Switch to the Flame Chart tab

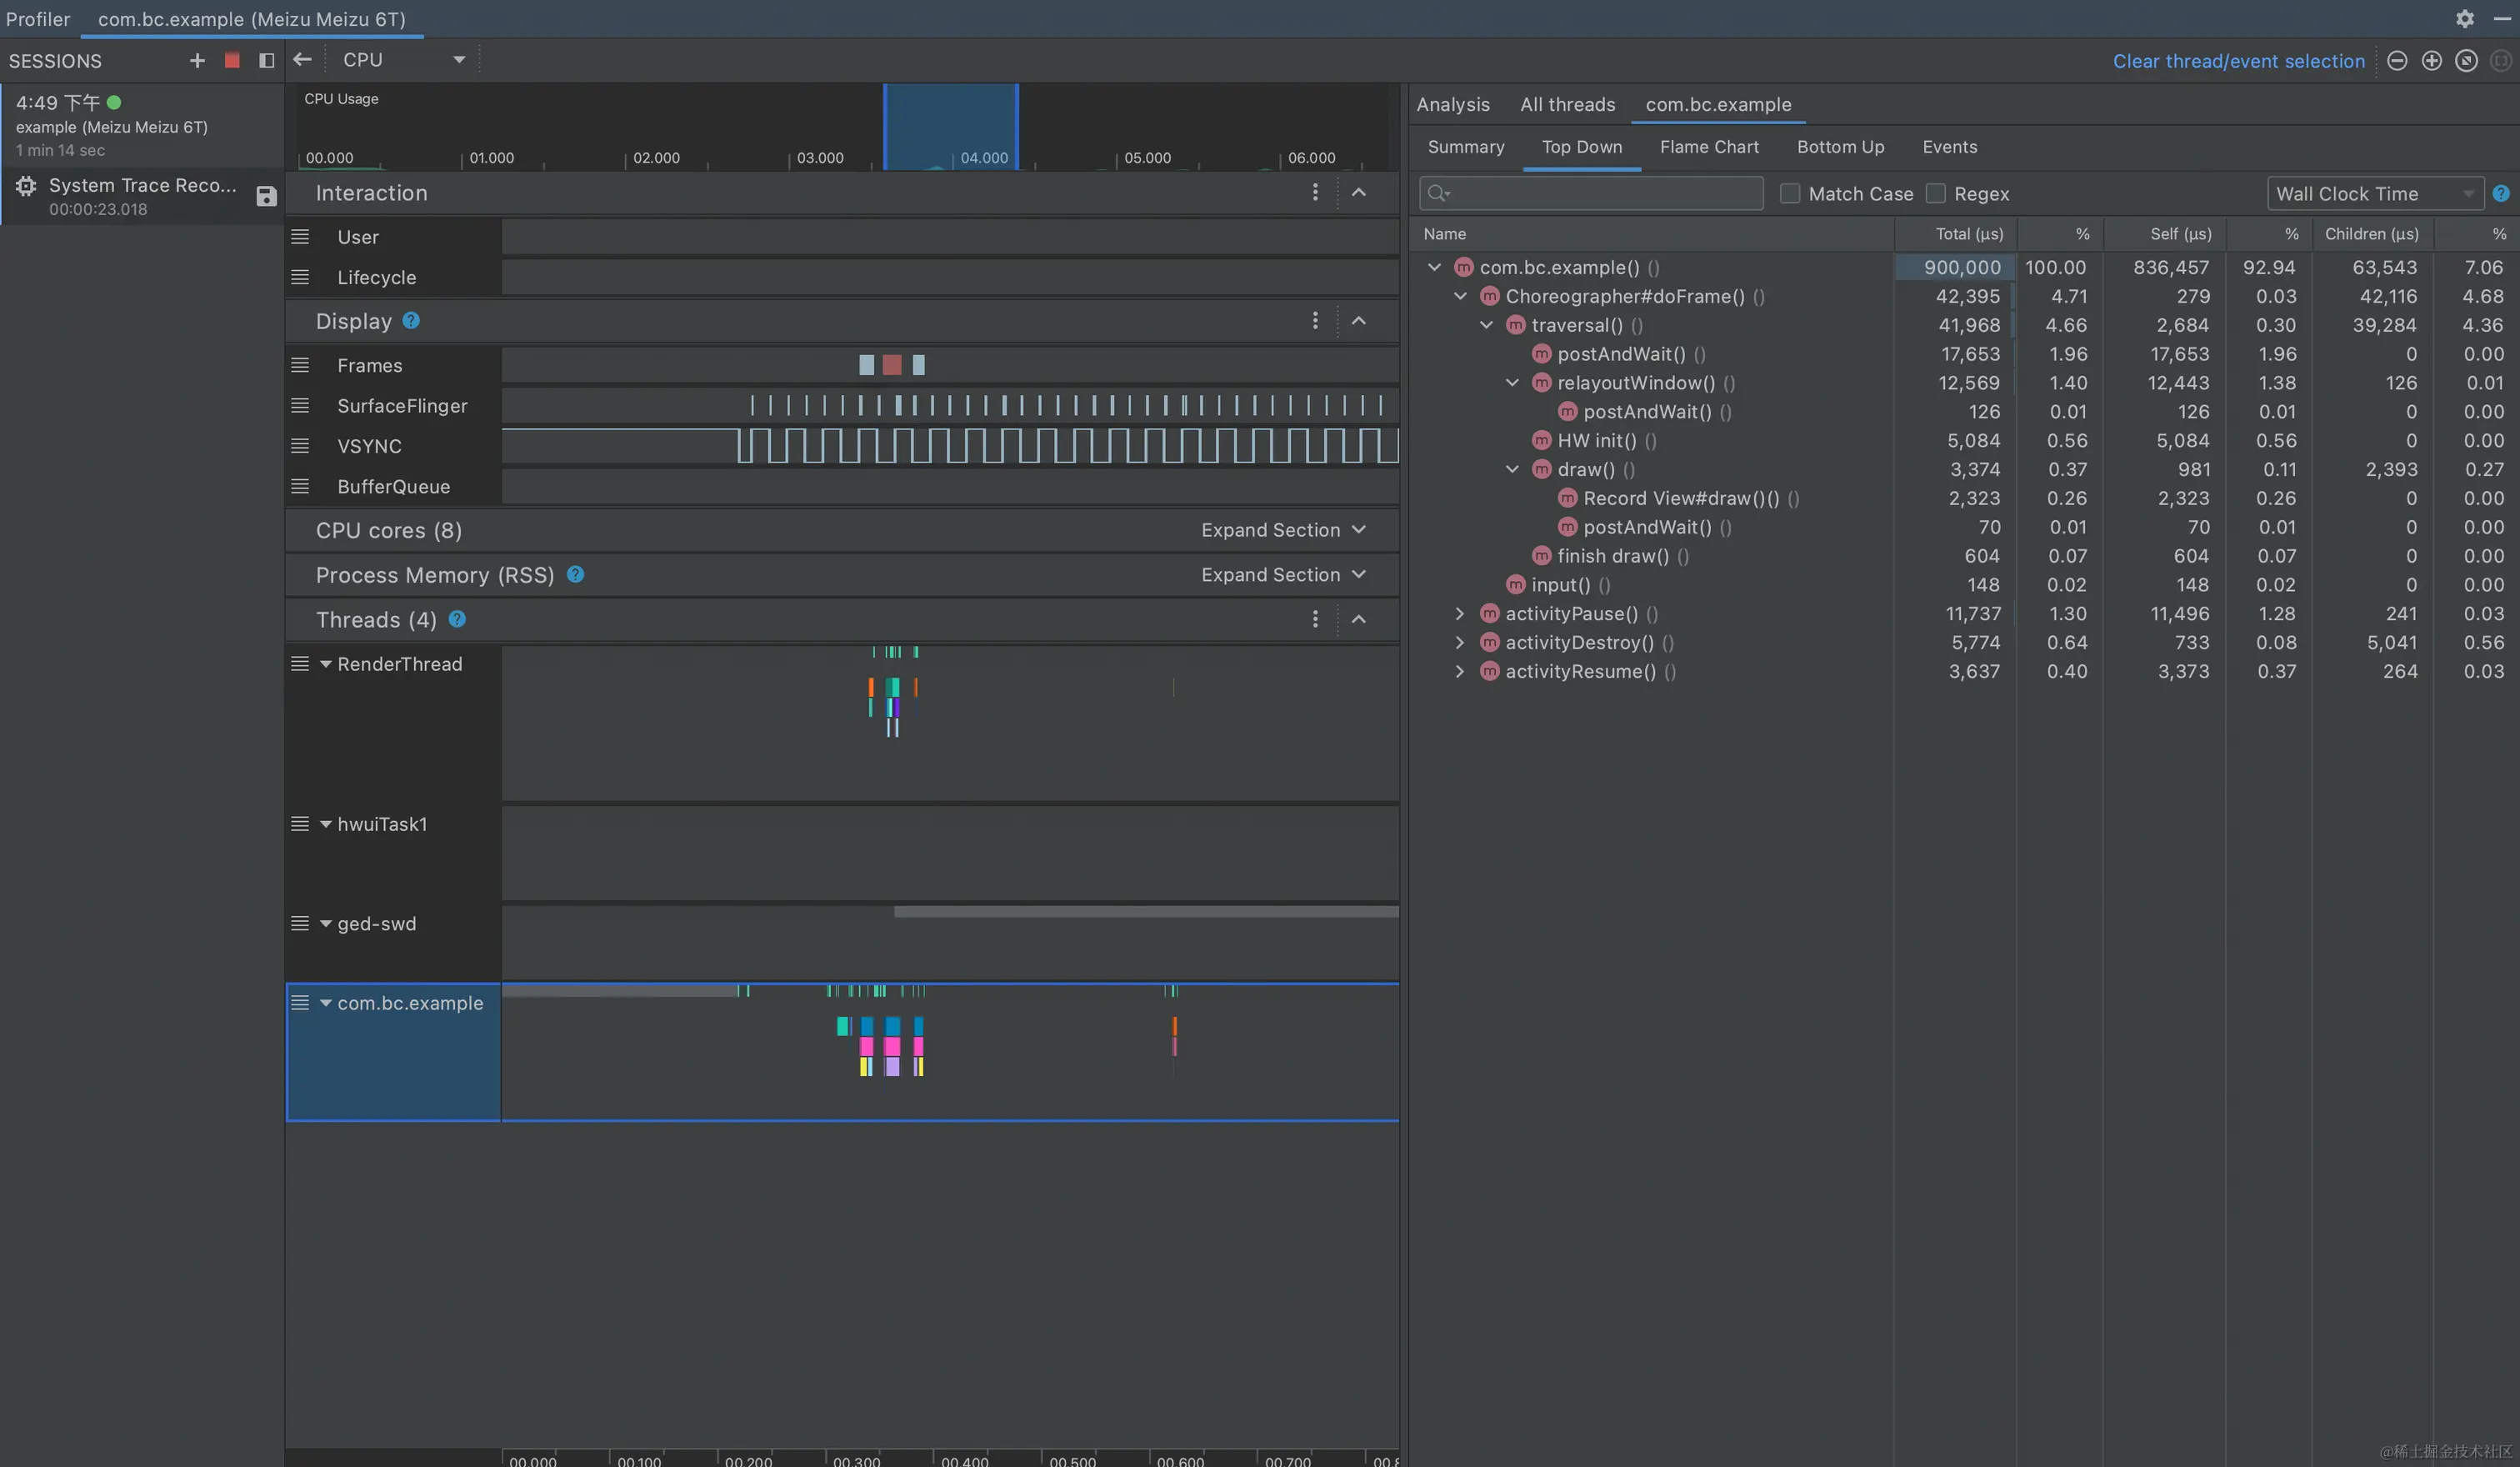tap(1709, 147)
